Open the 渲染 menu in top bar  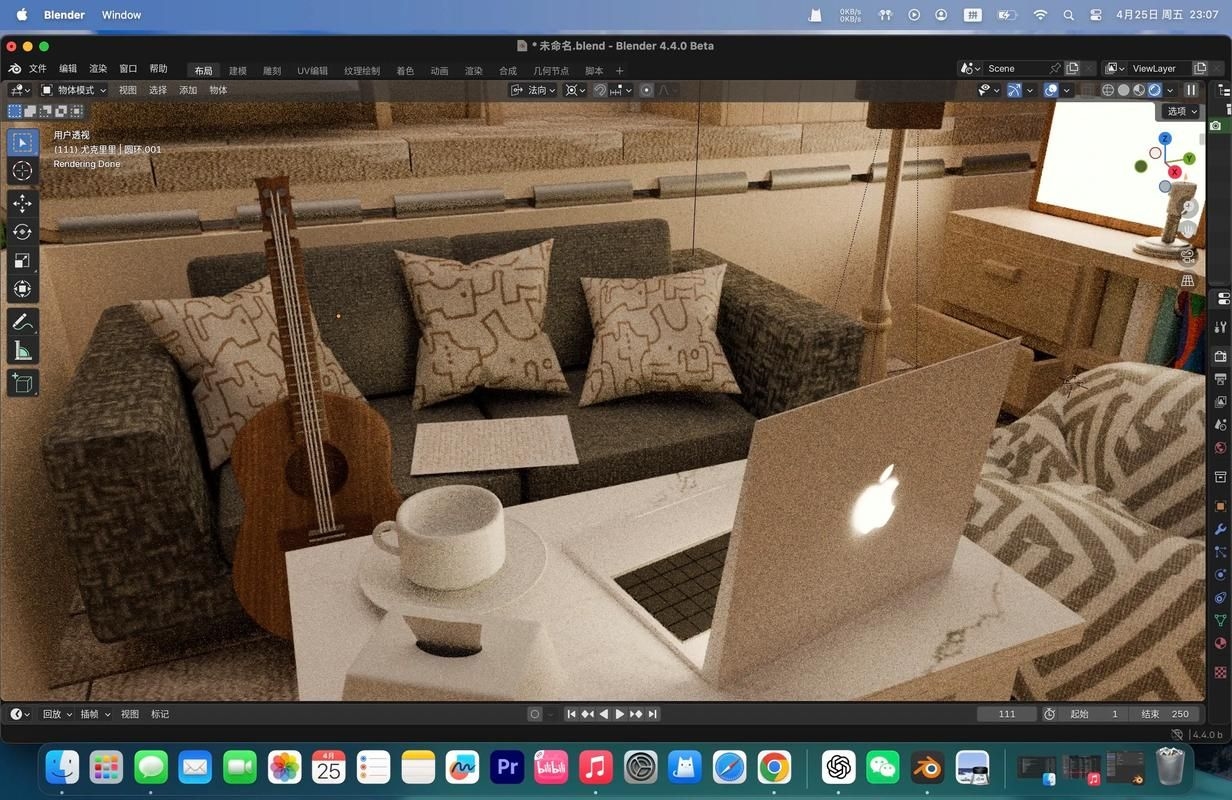(98, 69)
